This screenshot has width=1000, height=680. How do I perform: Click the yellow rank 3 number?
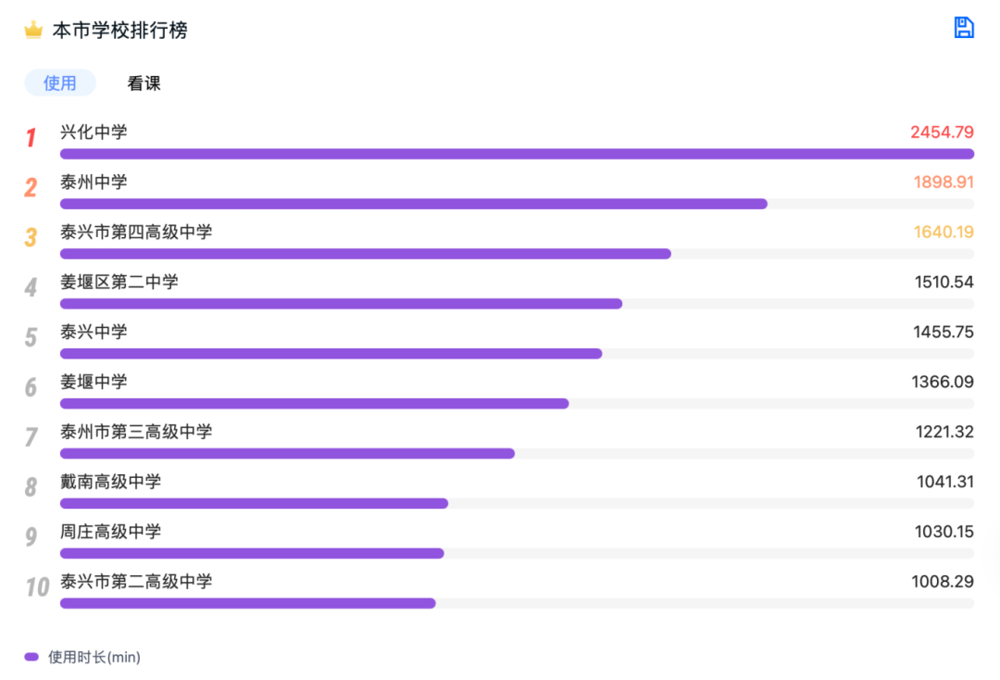[x=31, y=237]
